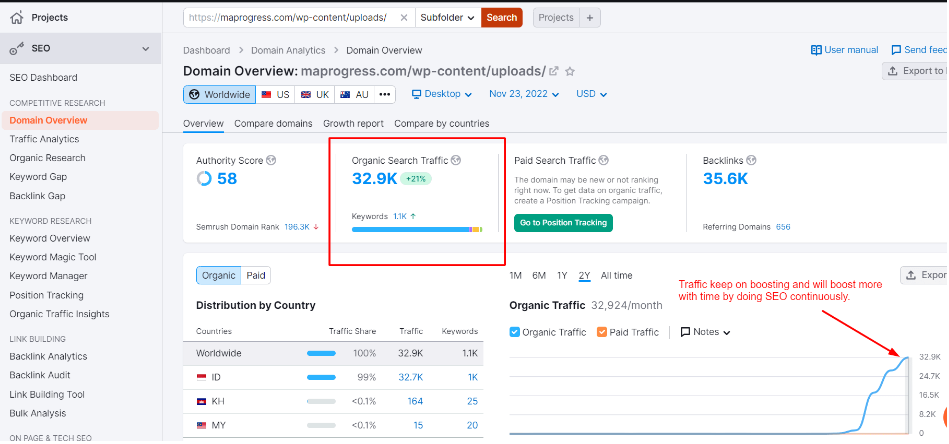This screenshot has width=949, height=444.
Task: Select the Organic toggle in distribution panel
Action: (218, 276)
